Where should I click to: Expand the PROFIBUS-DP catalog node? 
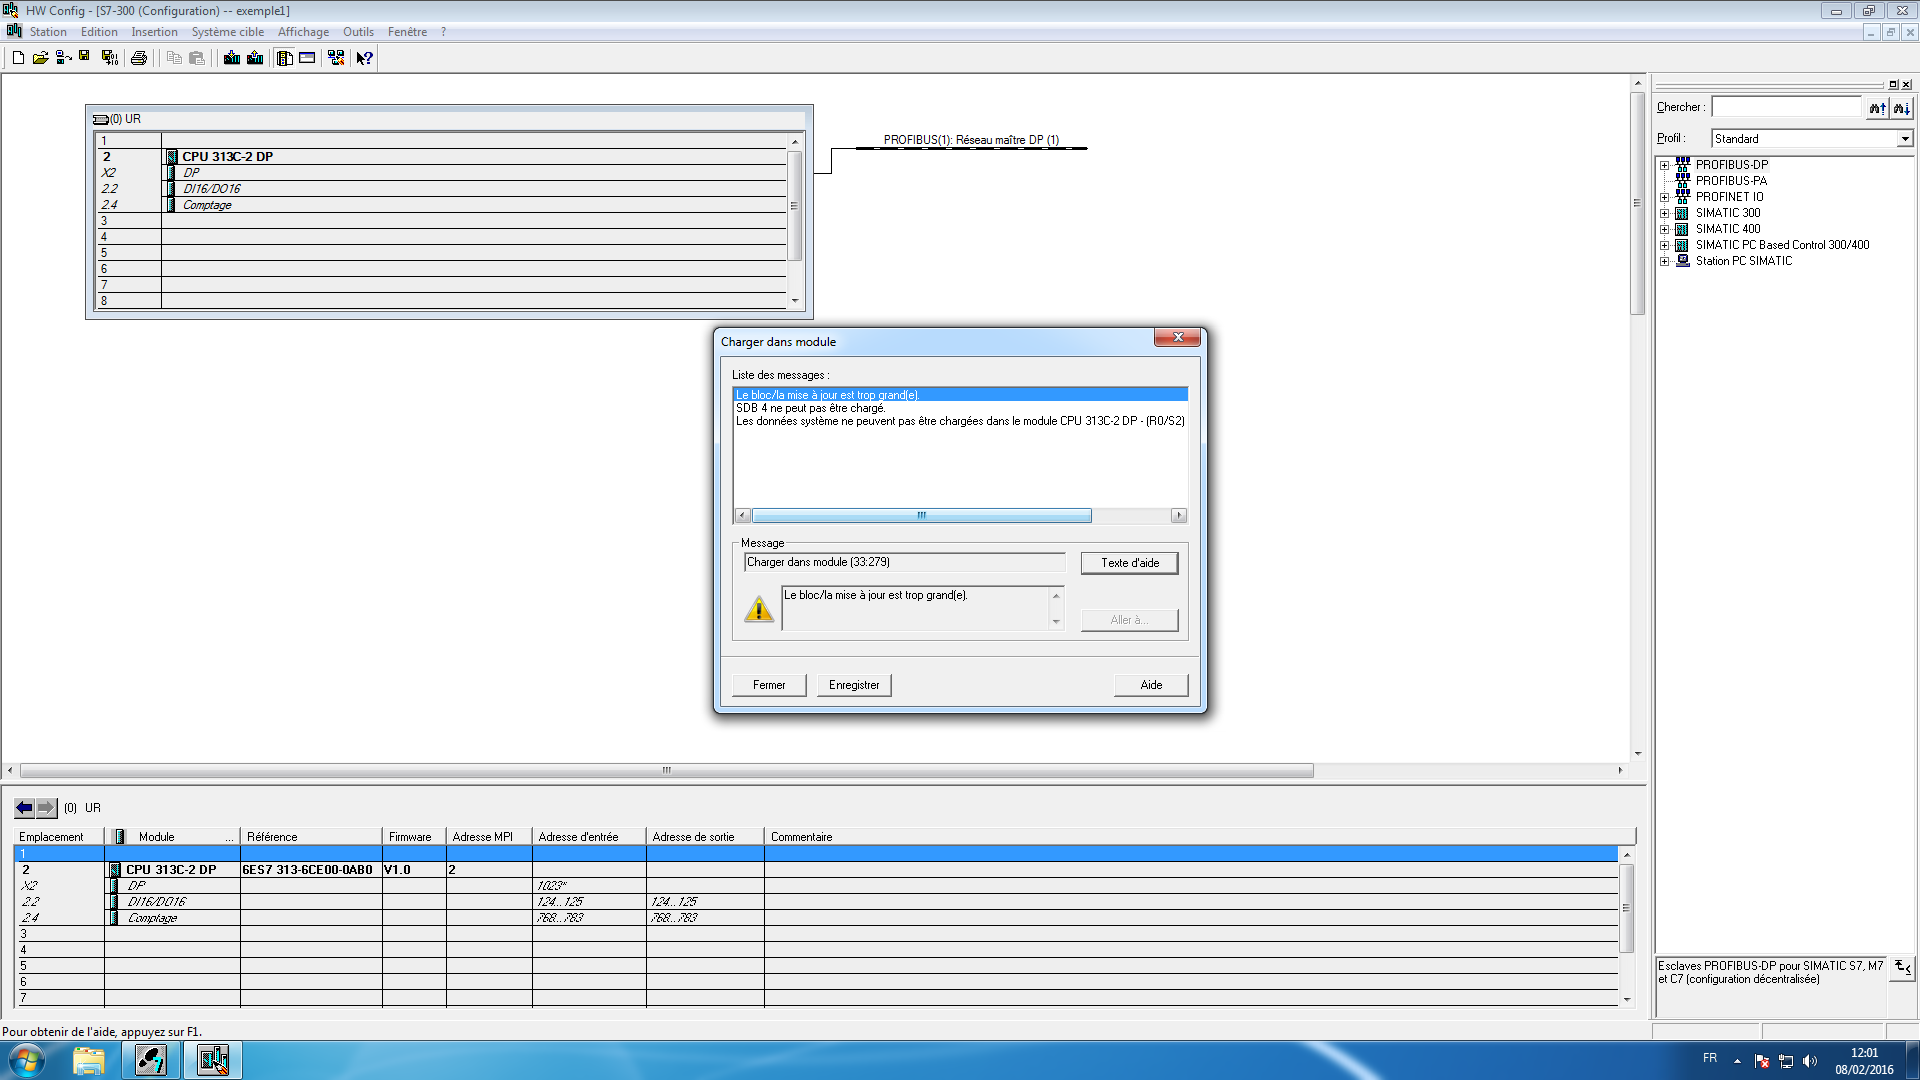pyautogui.click(x=1664, y=165)
